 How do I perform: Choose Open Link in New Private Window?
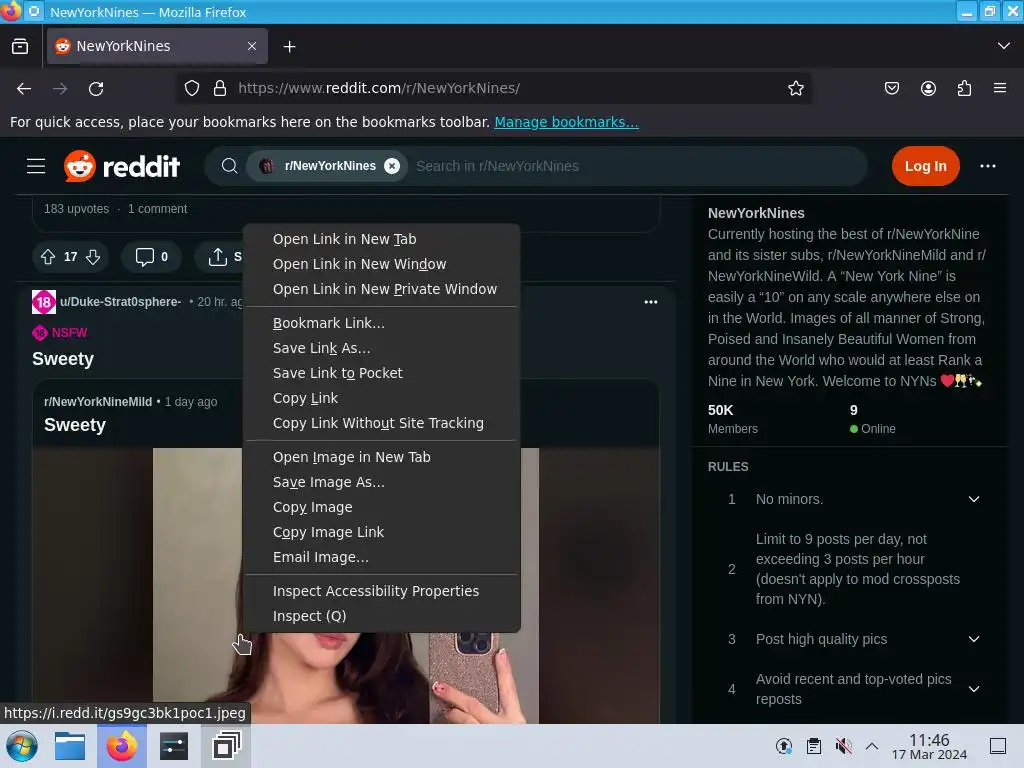tap(381, 289)
